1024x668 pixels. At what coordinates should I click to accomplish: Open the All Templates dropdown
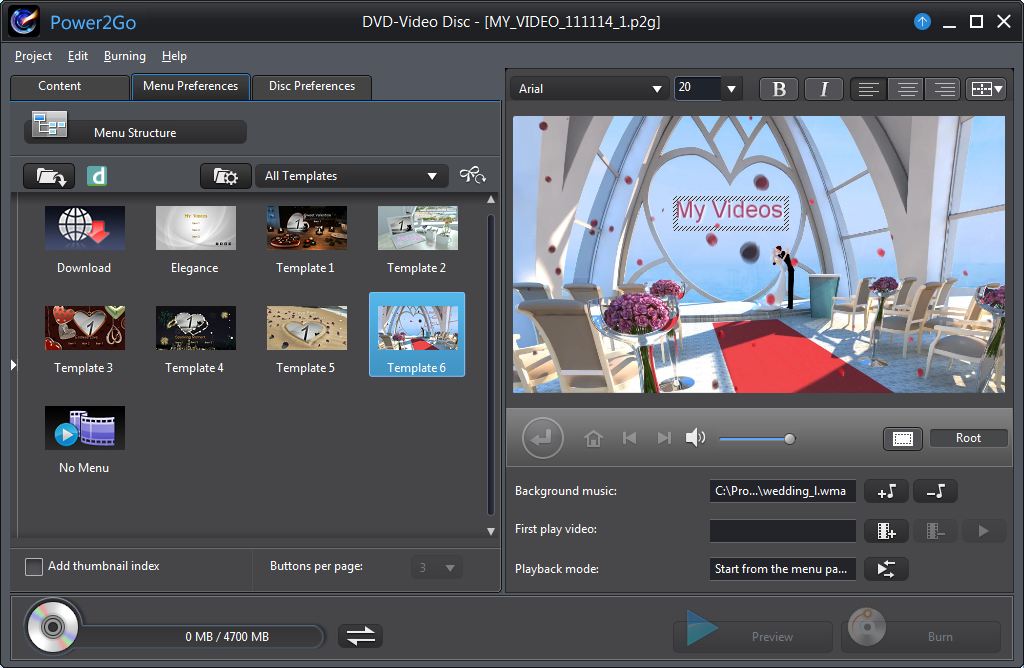(x=351, y=175)
